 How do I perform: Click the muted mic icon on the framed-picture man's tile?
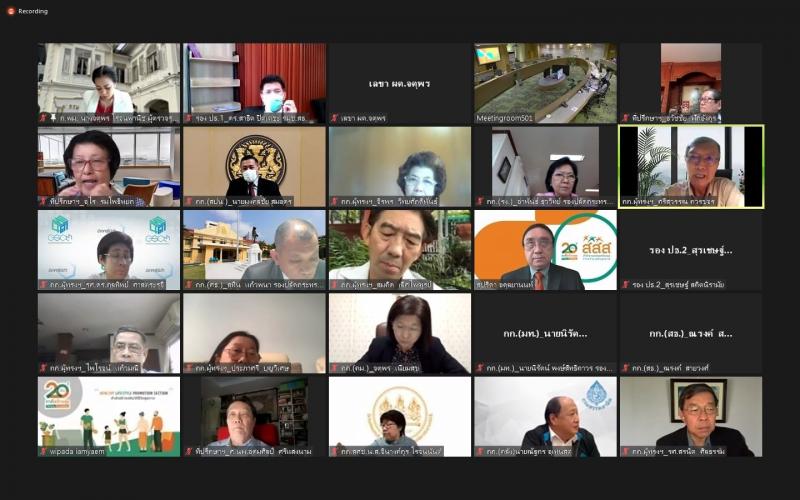tap(626, 452)
